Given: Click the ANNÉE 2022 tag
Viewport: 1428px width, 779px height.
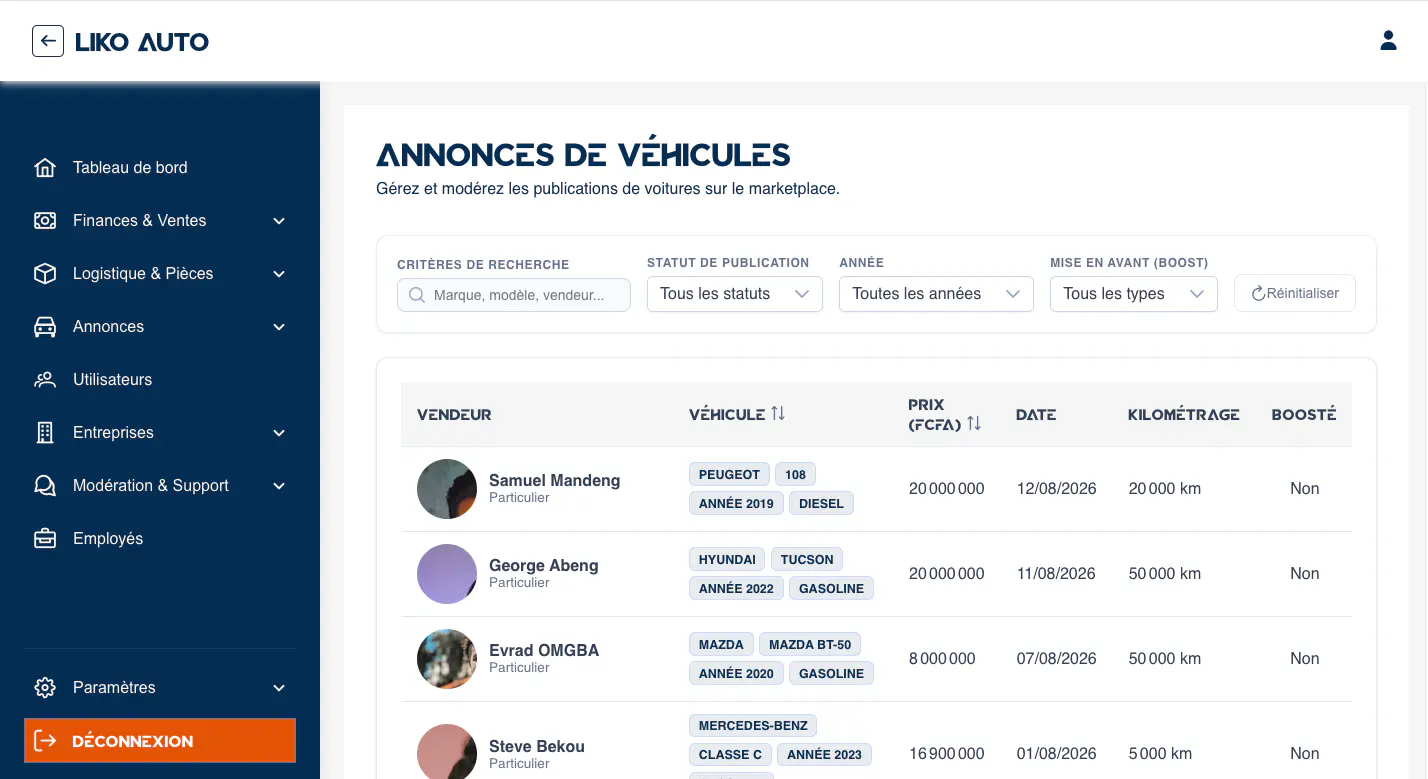Looking at the screenshot, I should (736, 588).
